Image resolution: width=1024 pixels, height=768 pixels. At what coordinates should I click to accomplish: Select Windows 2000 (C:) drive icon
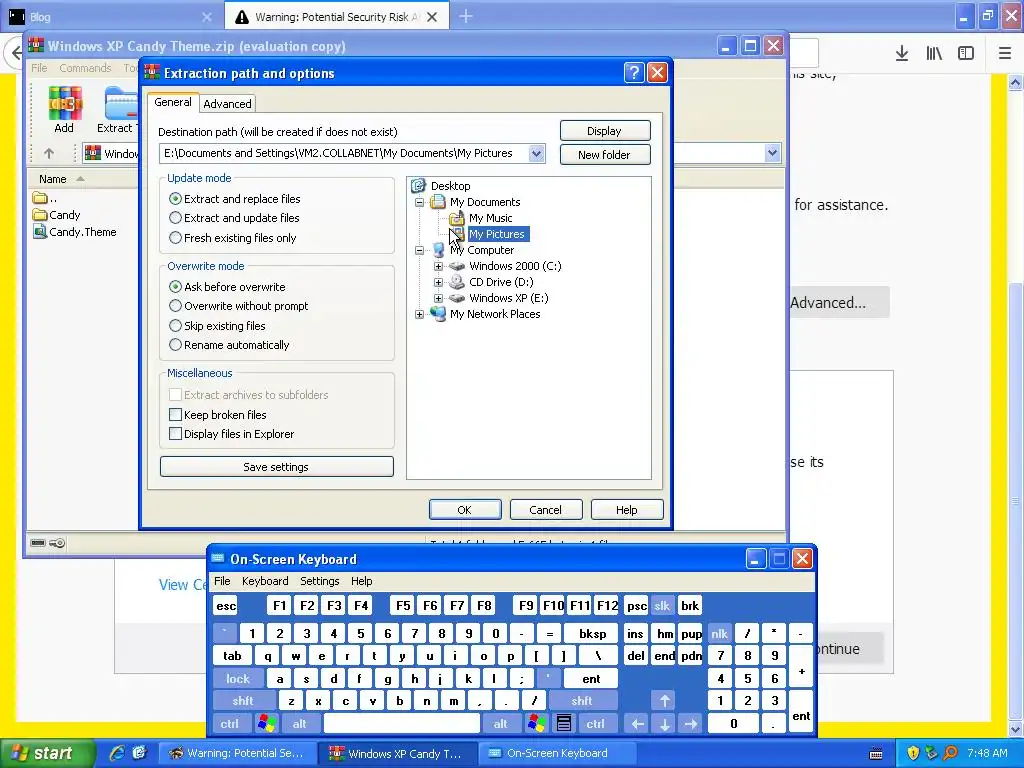457,266
